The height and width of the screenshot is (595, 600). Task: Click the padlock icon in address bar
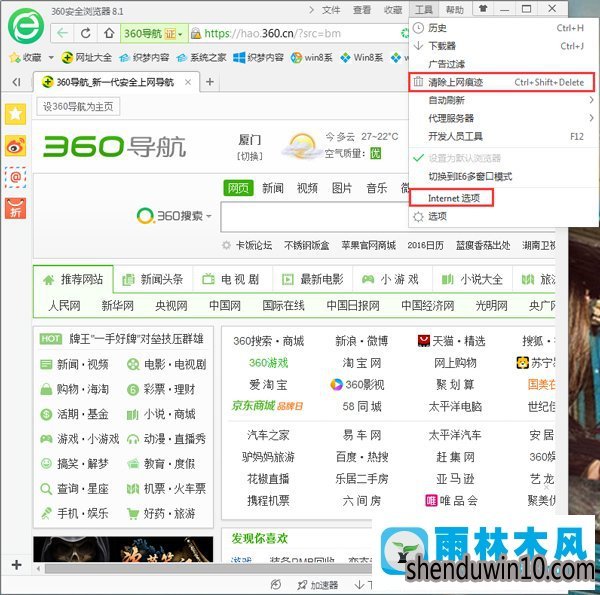pos(196,34)
